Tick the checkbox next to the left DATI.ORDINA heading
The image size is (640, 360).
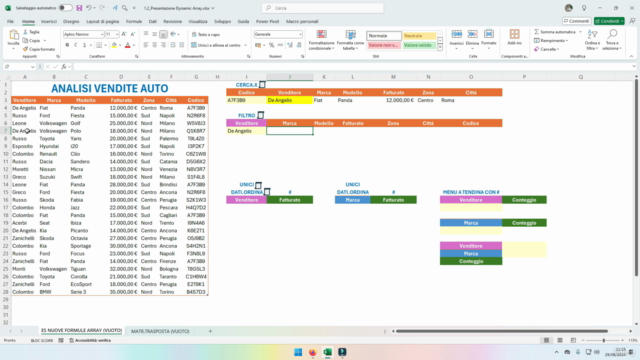267,192
